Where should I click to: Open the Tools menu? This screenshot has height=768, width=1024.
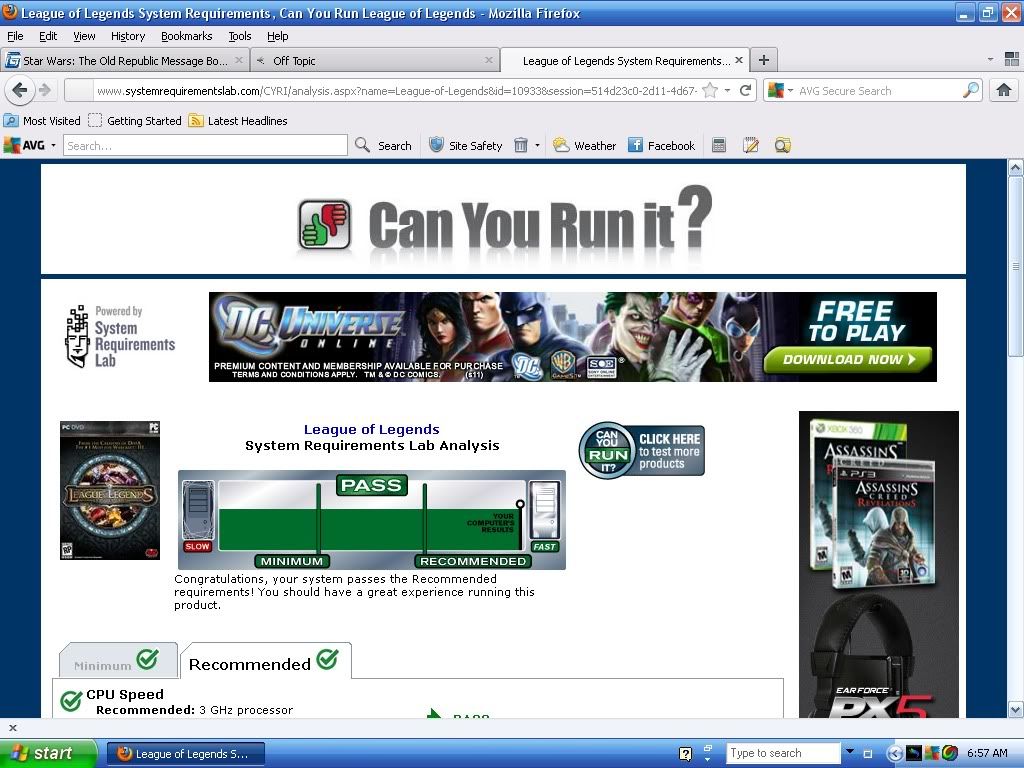coord(240,36)
